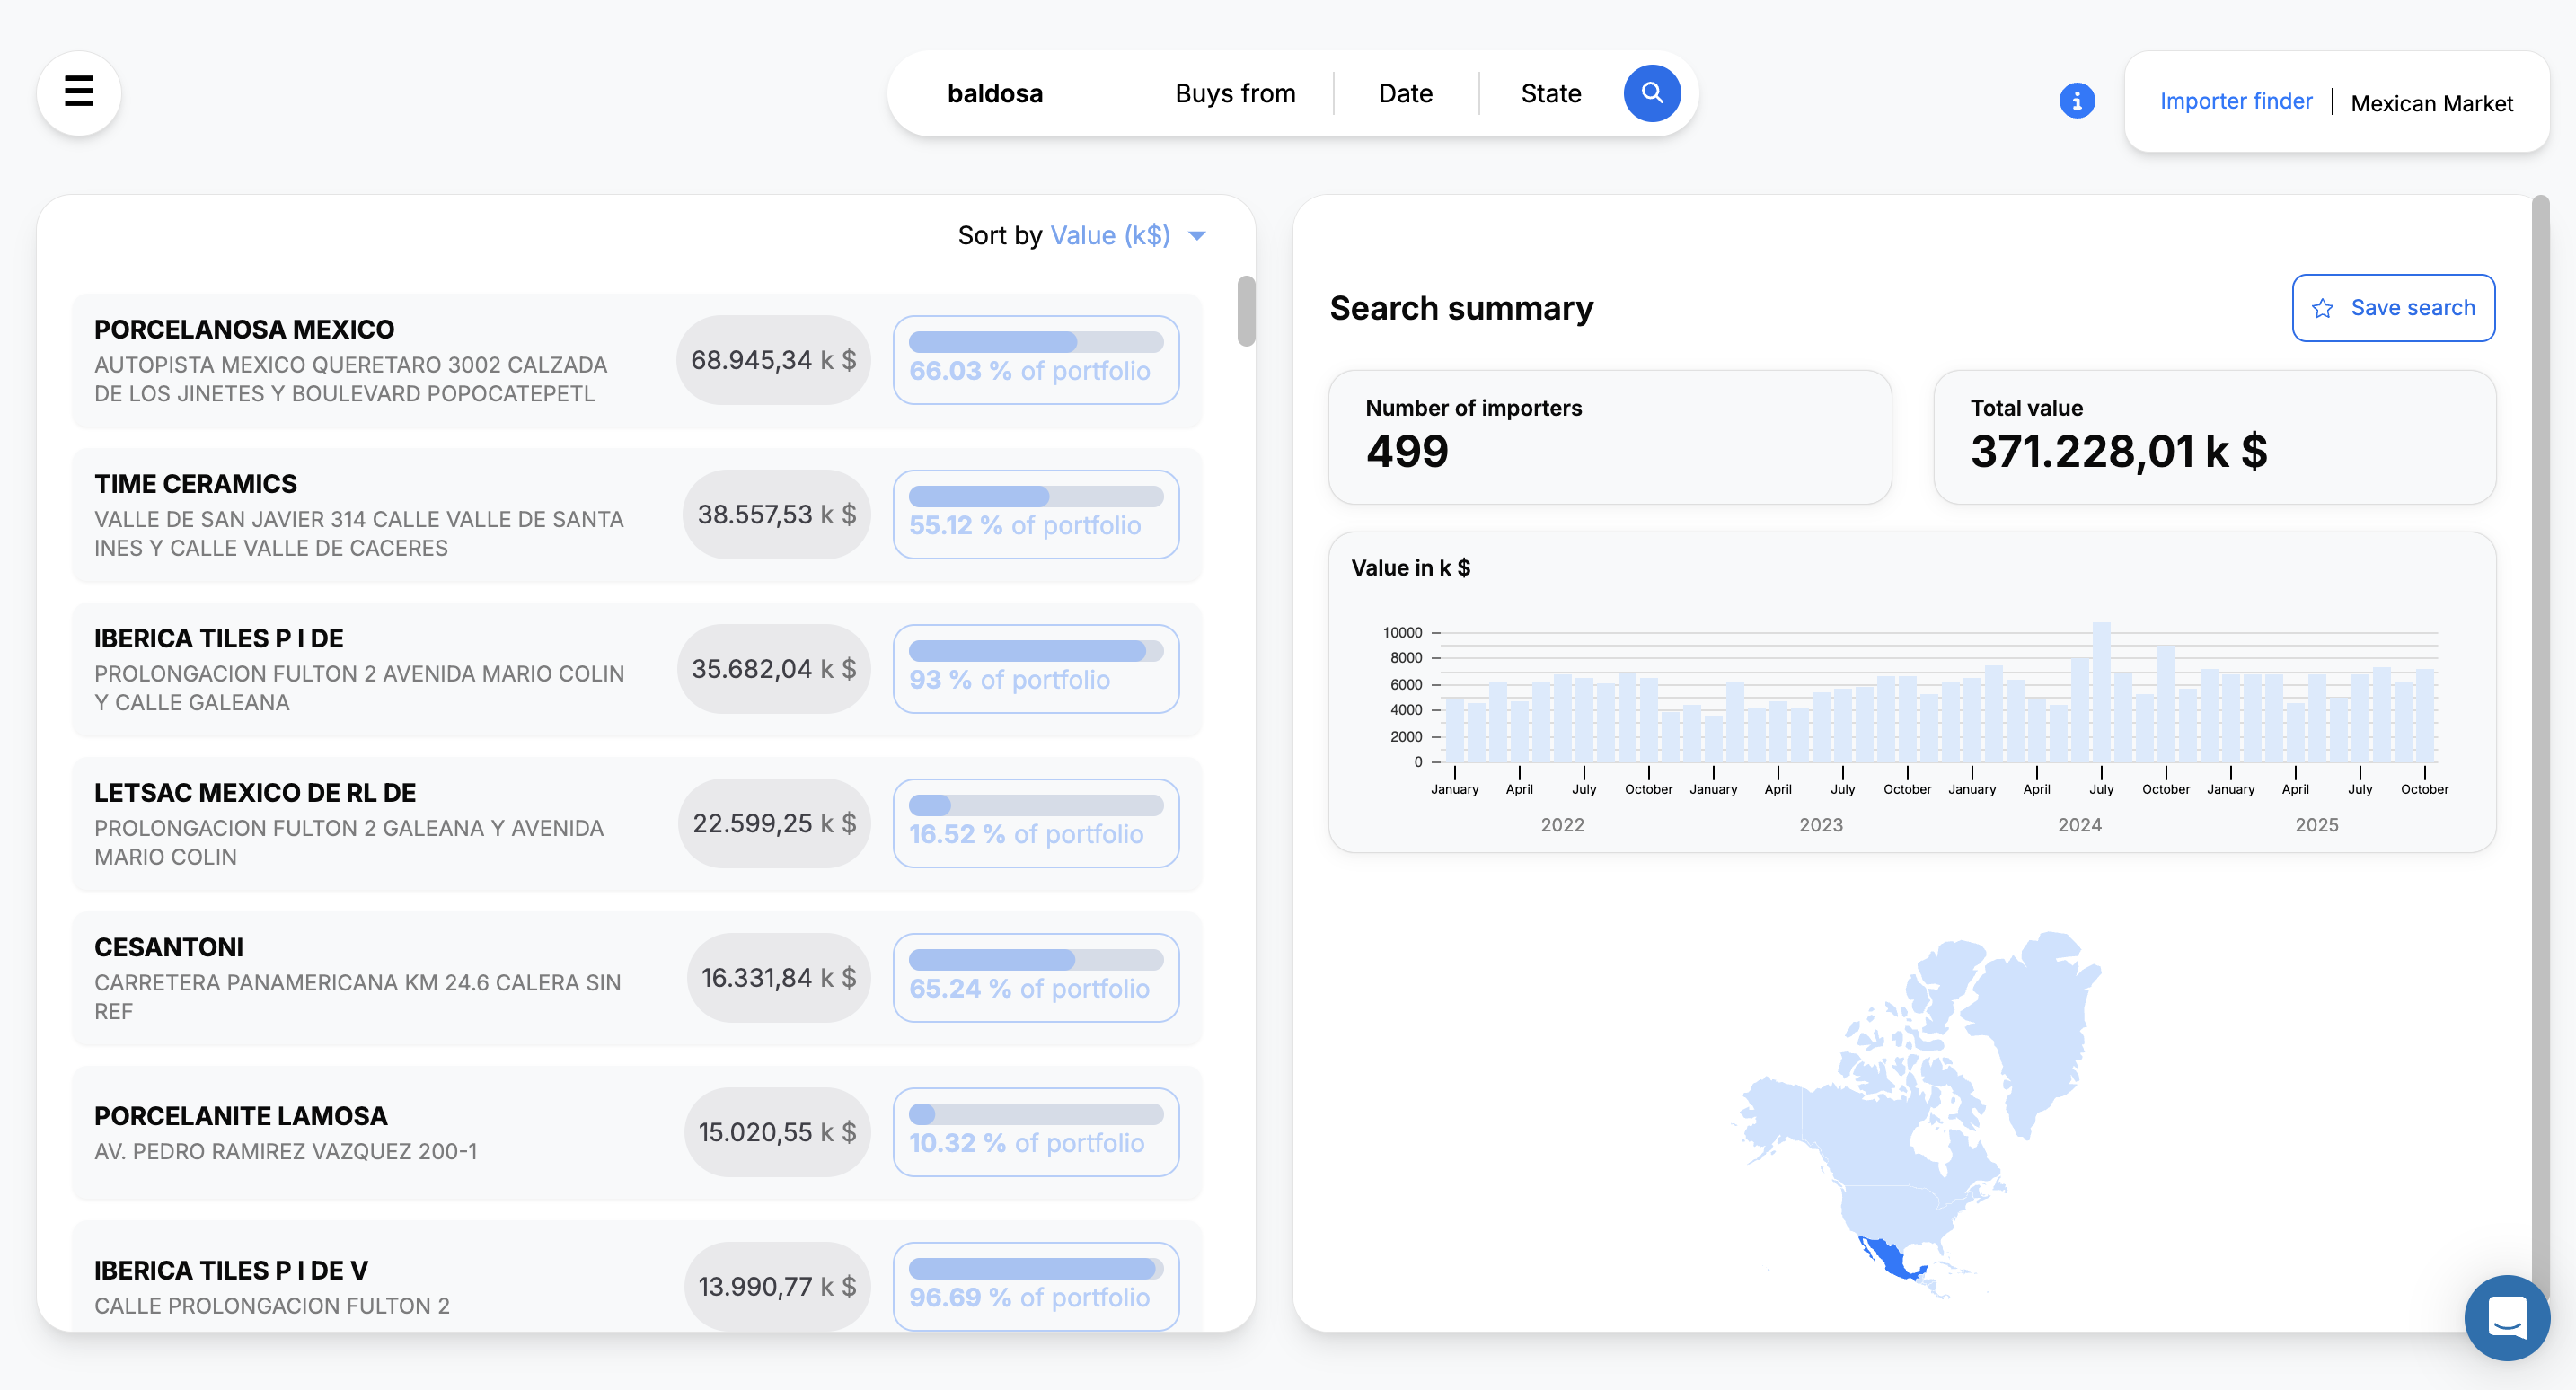Open the hamburger menu
This screenshot has width=2576, height=1390.
(x=79, y=92)
